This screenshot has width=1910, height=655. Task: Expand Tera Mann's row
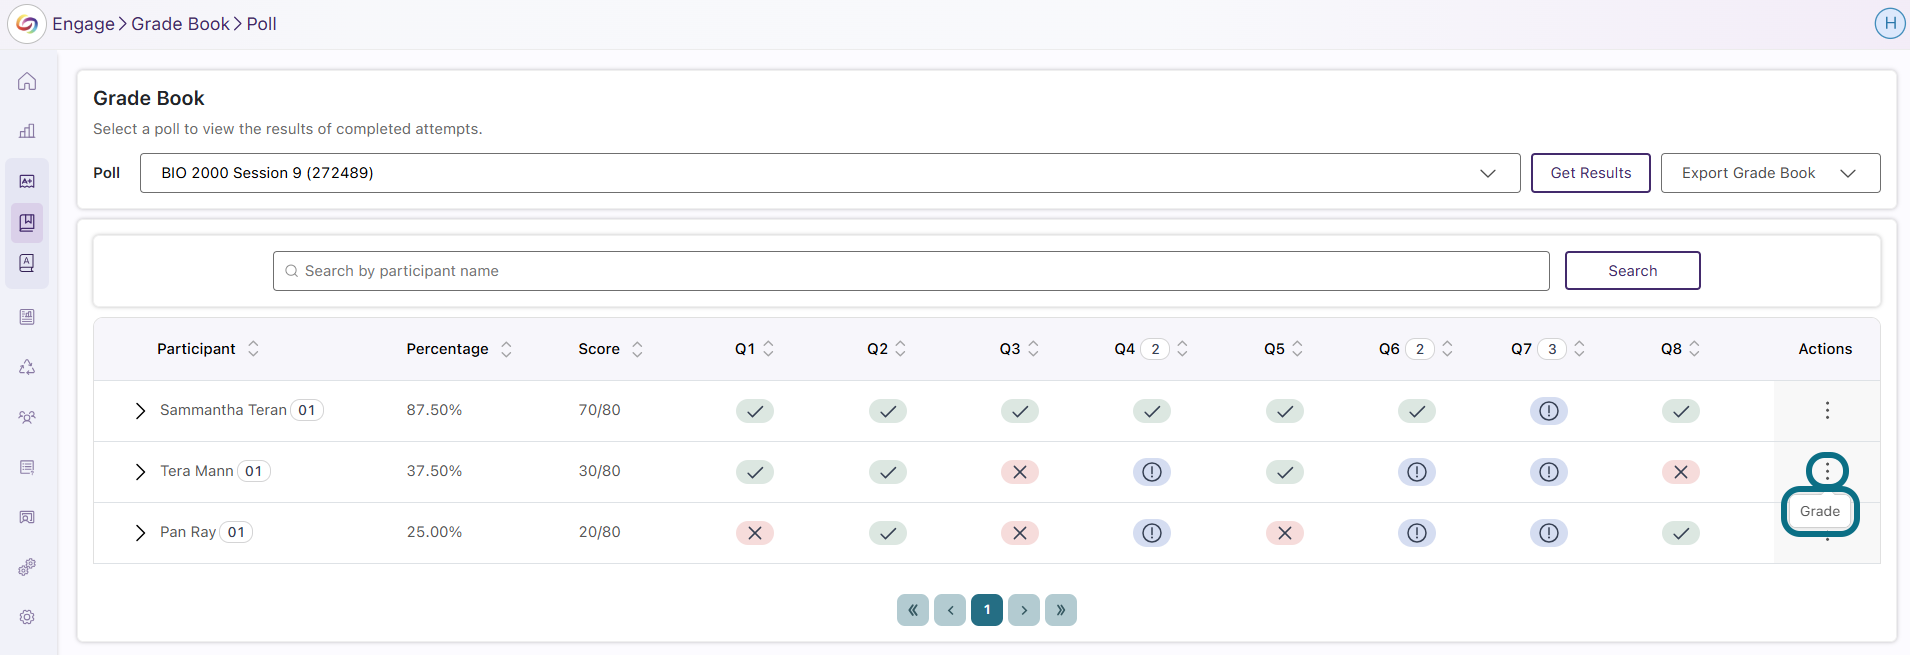tap(140, 472)
